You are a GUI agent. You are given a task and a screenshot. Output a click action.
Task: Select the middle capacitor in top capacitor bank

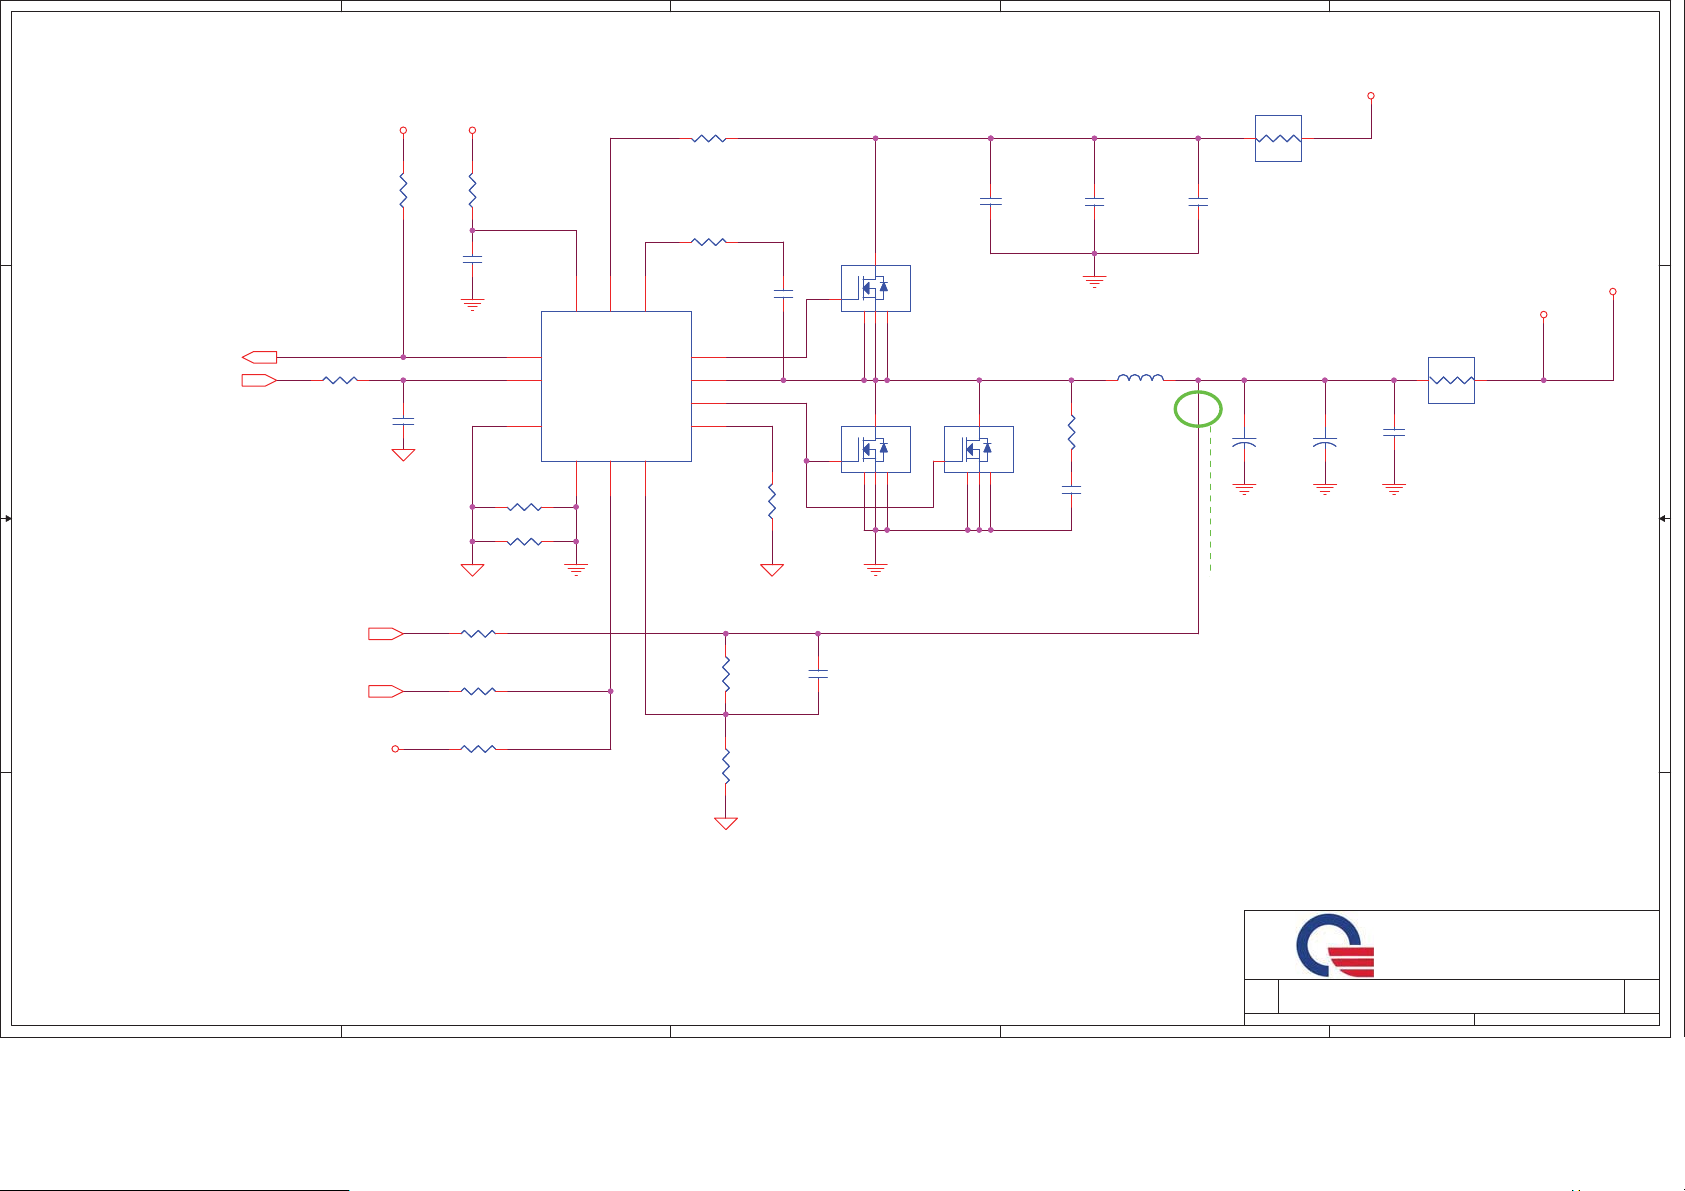[1094, 201]
